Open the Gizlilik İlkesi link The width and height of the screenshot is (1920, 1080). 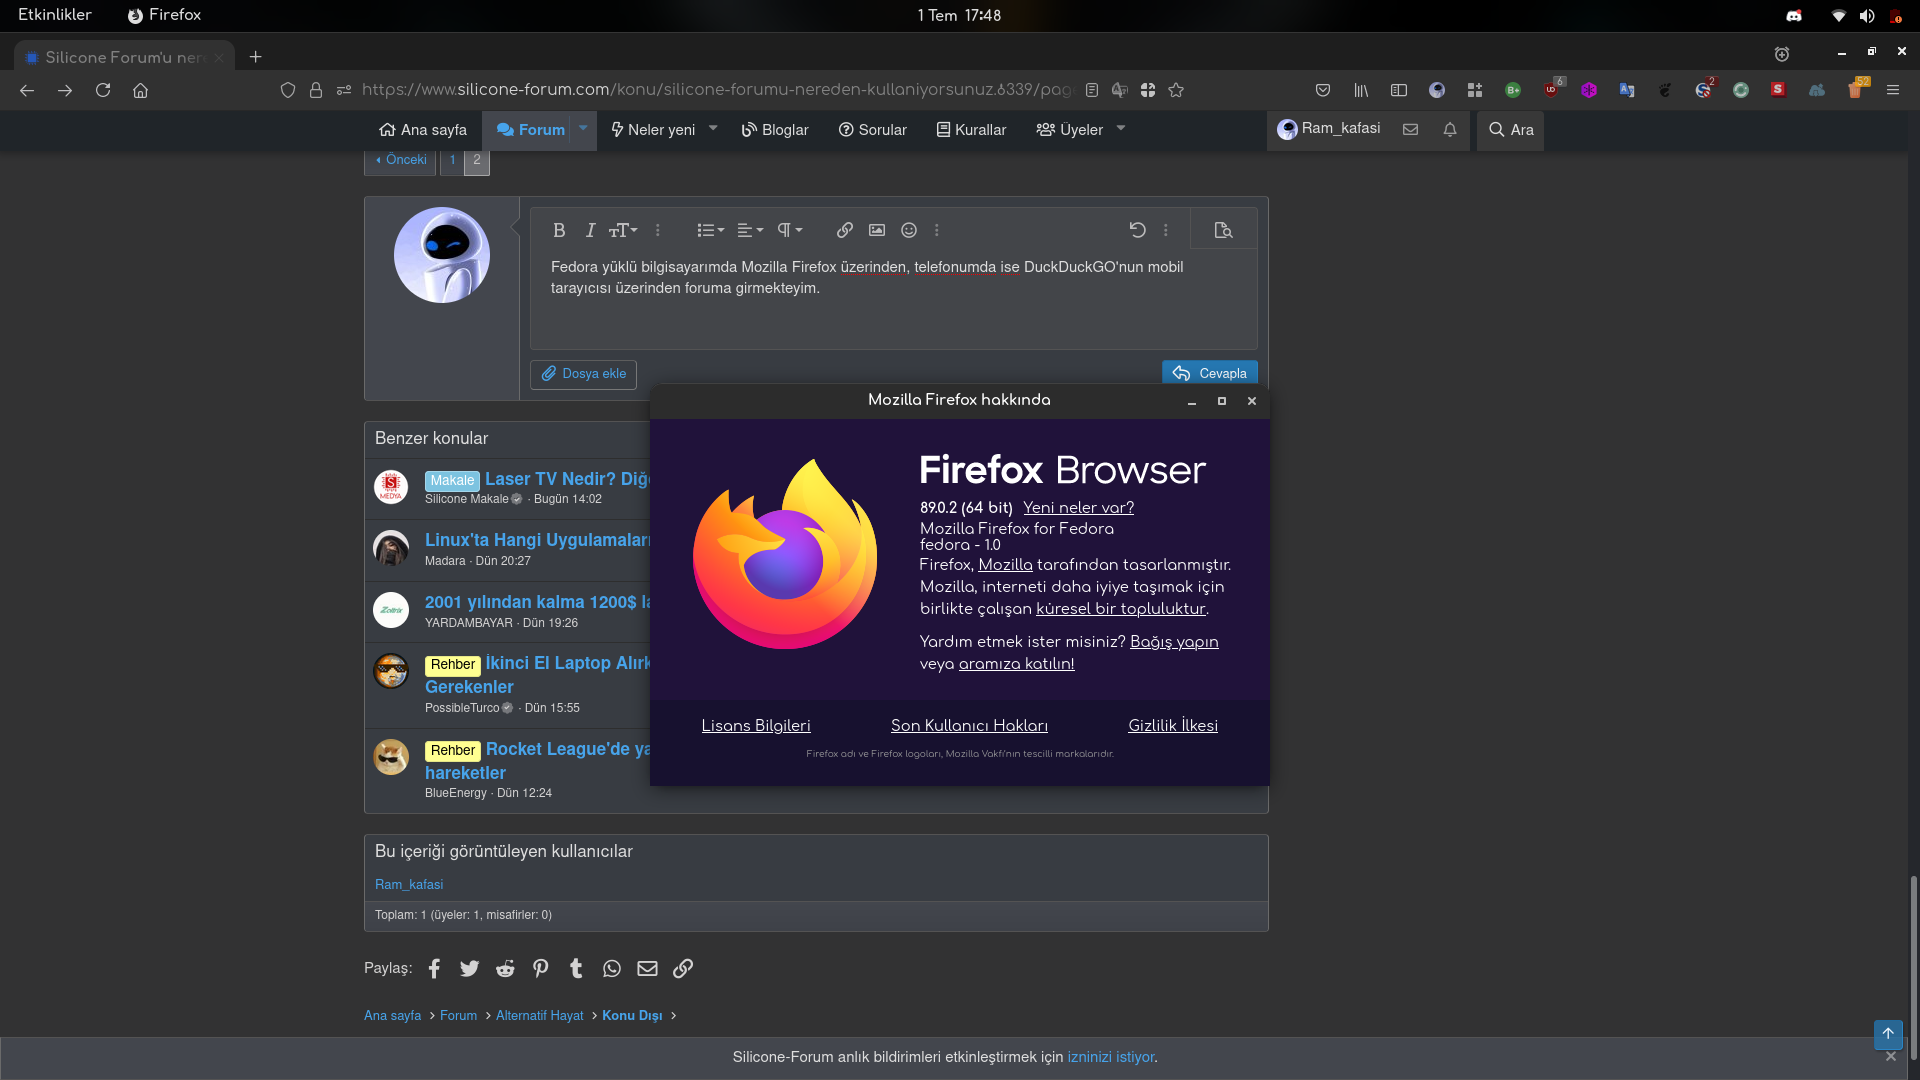coord(1173,726)
